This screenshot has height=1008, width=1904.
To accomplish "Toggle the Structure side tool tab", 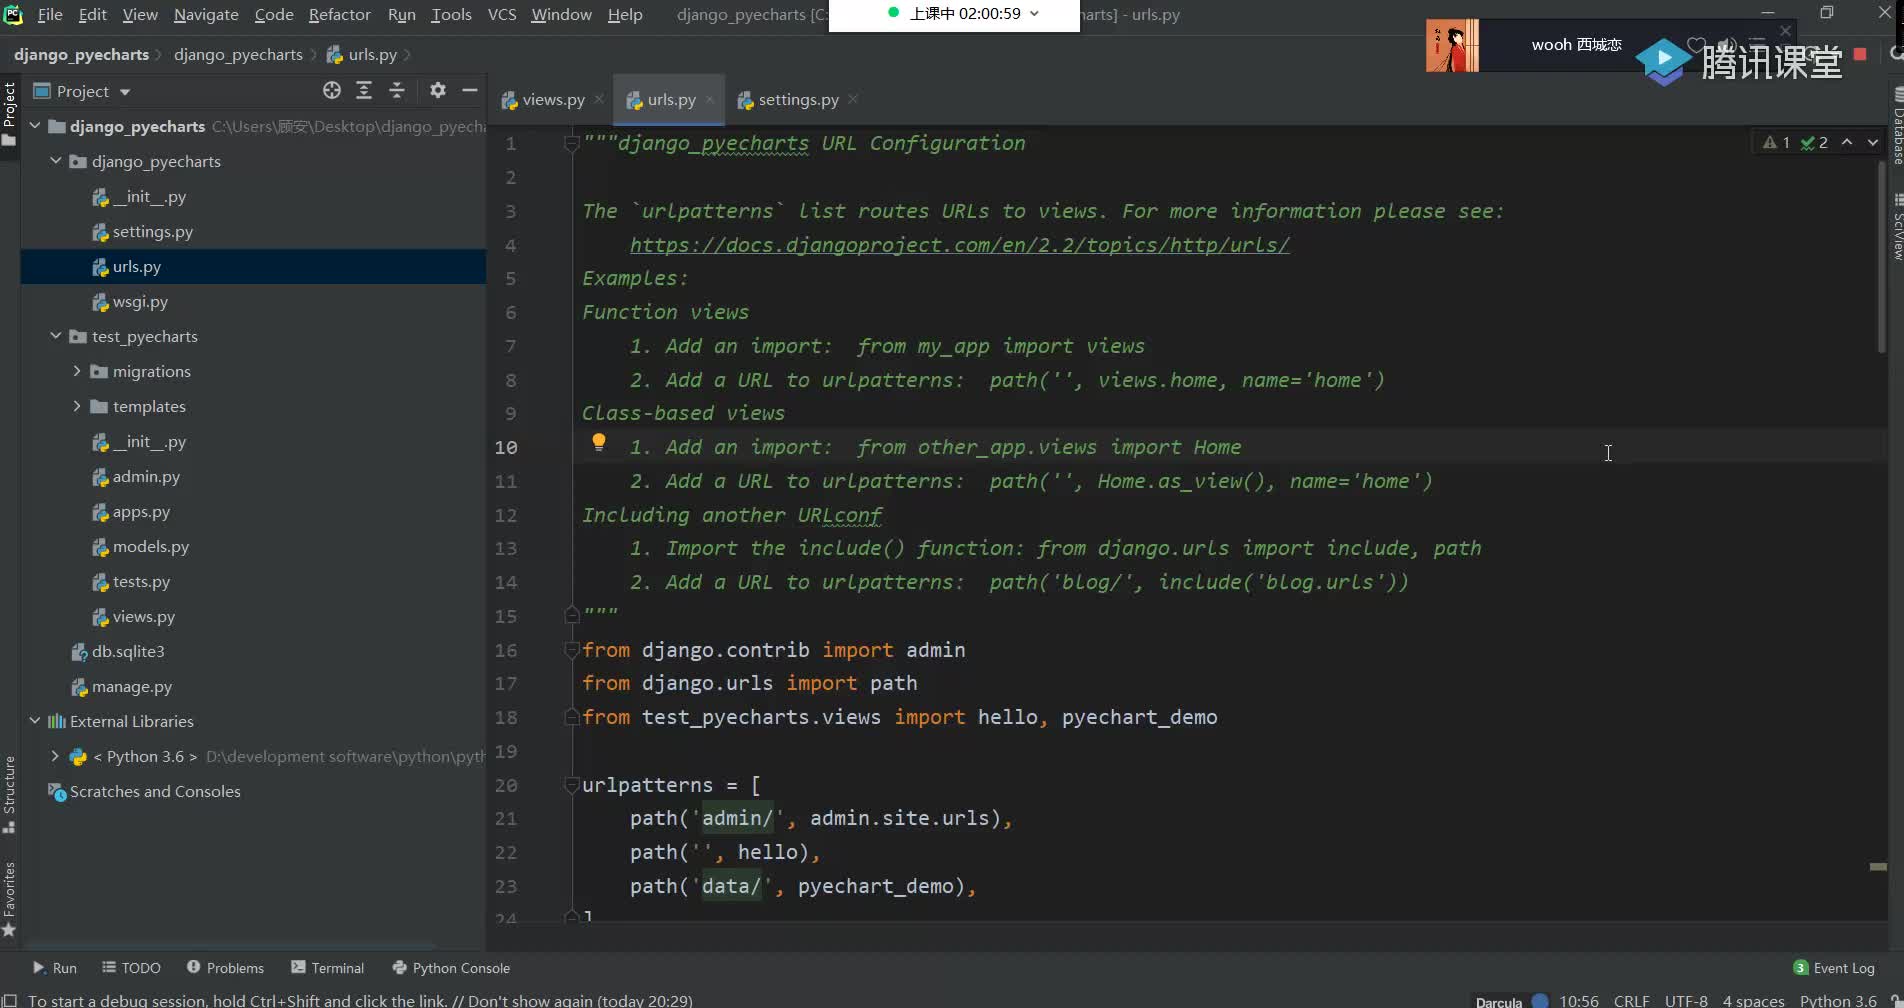I will (9, 795).
